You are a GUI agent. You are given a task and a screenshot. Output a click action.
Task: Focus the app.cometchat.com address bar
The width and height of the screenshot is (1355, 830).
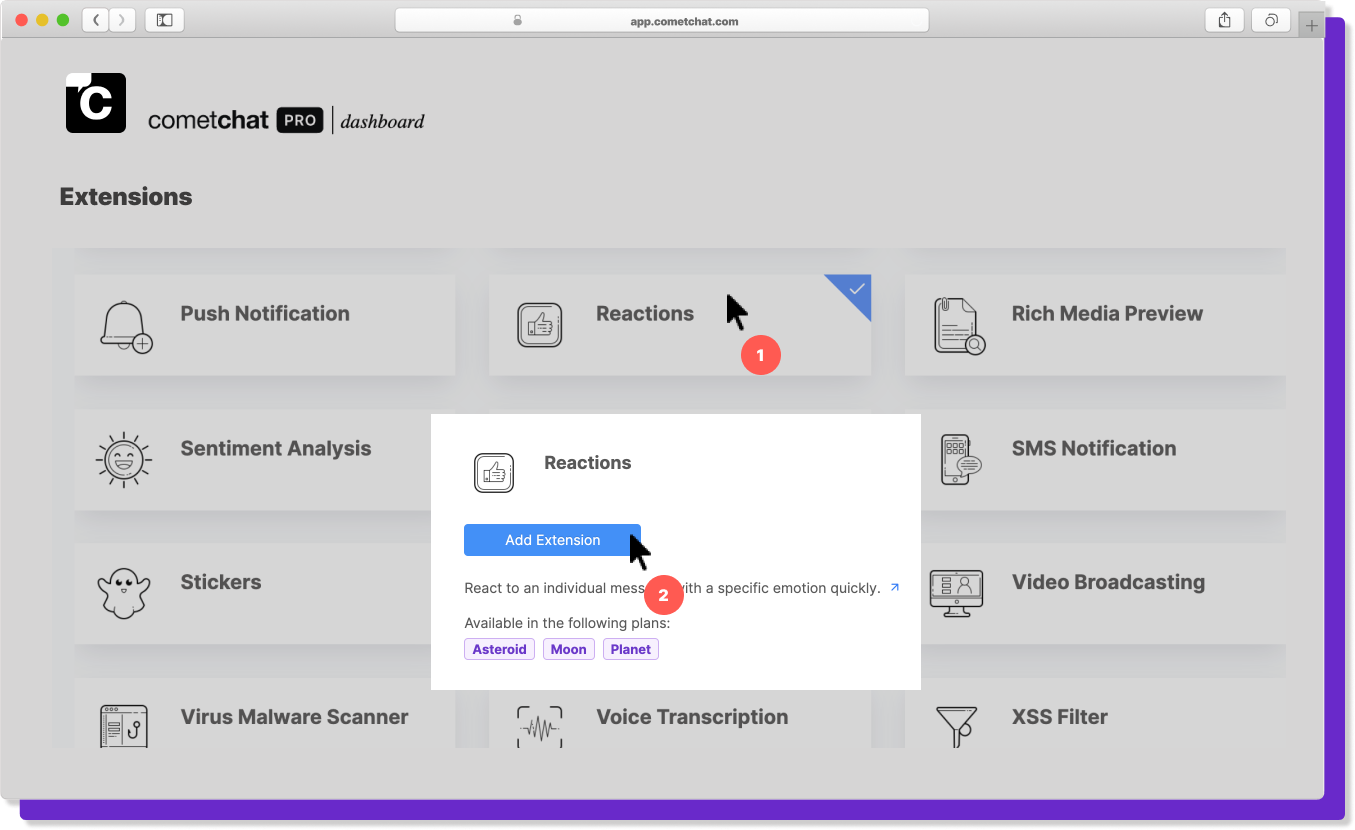[662, 20]
